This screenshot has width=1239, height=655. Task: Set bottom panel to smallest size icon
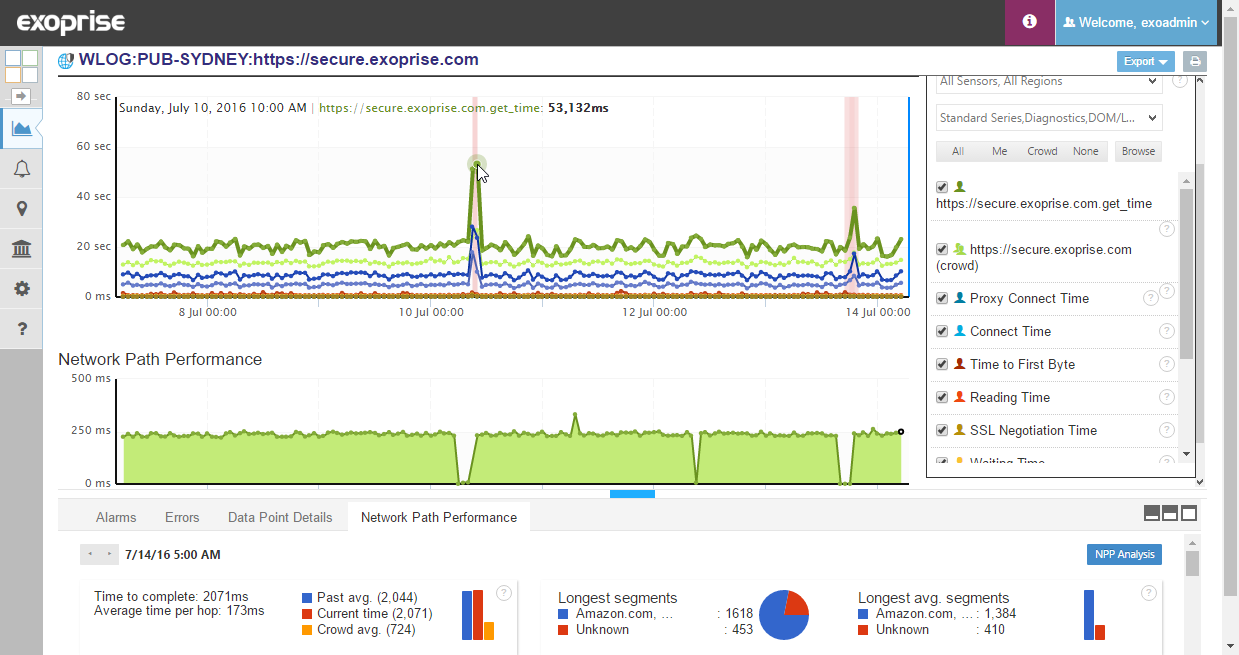click(x=1152, y=513)
